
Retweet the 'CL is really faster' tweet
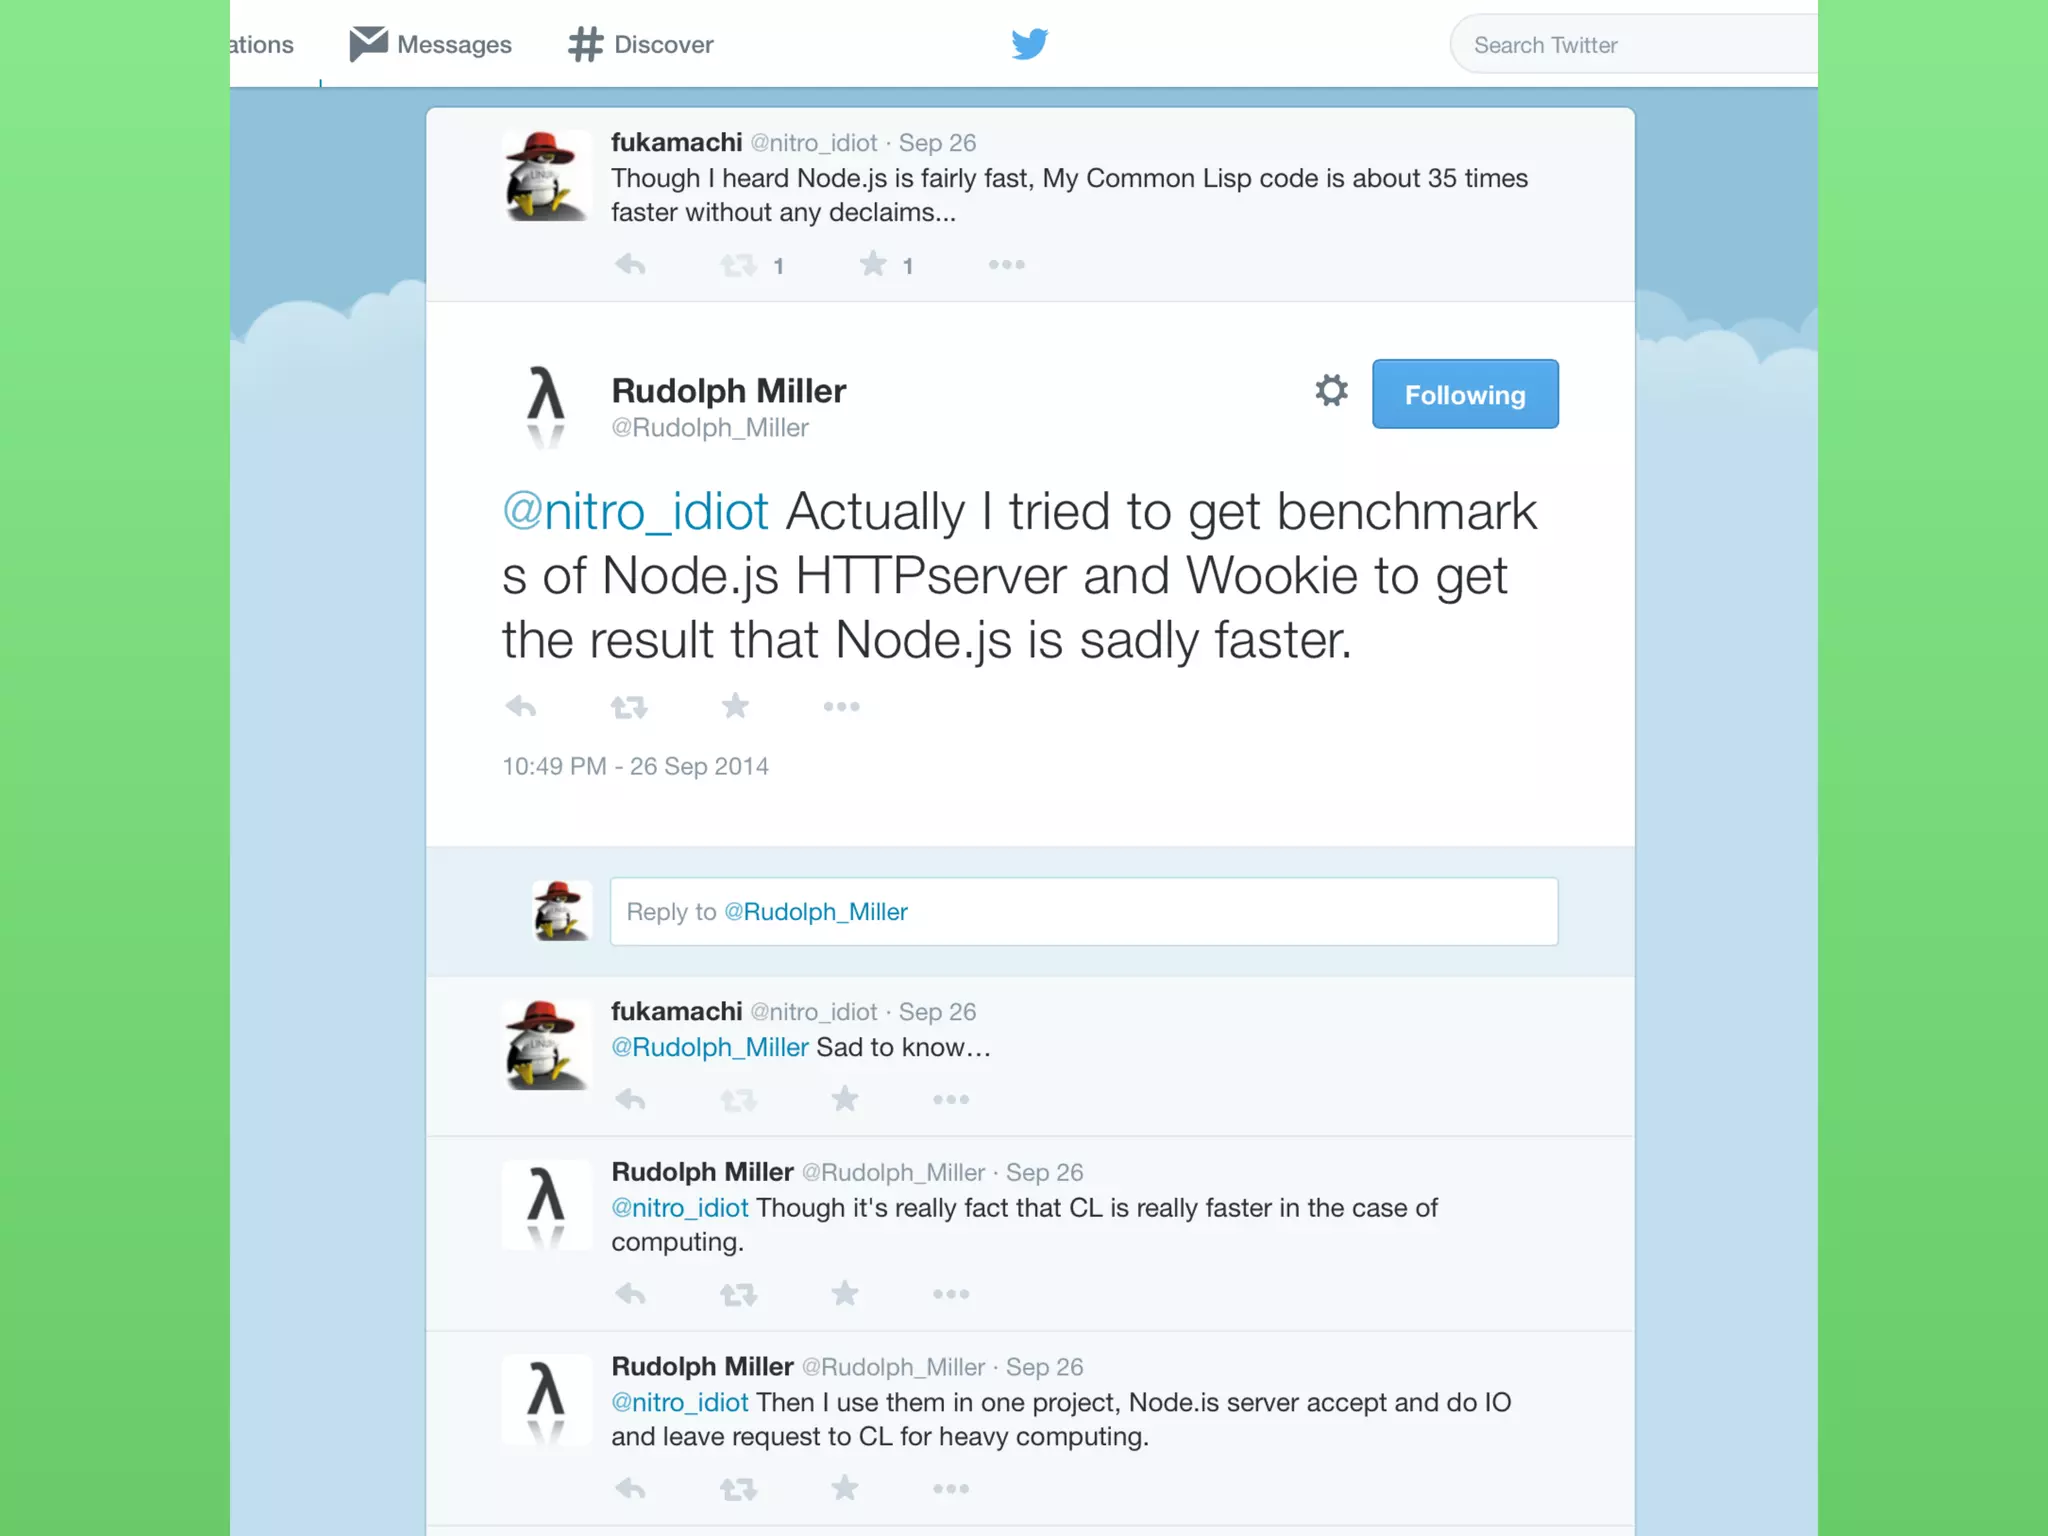[738, 1294]
